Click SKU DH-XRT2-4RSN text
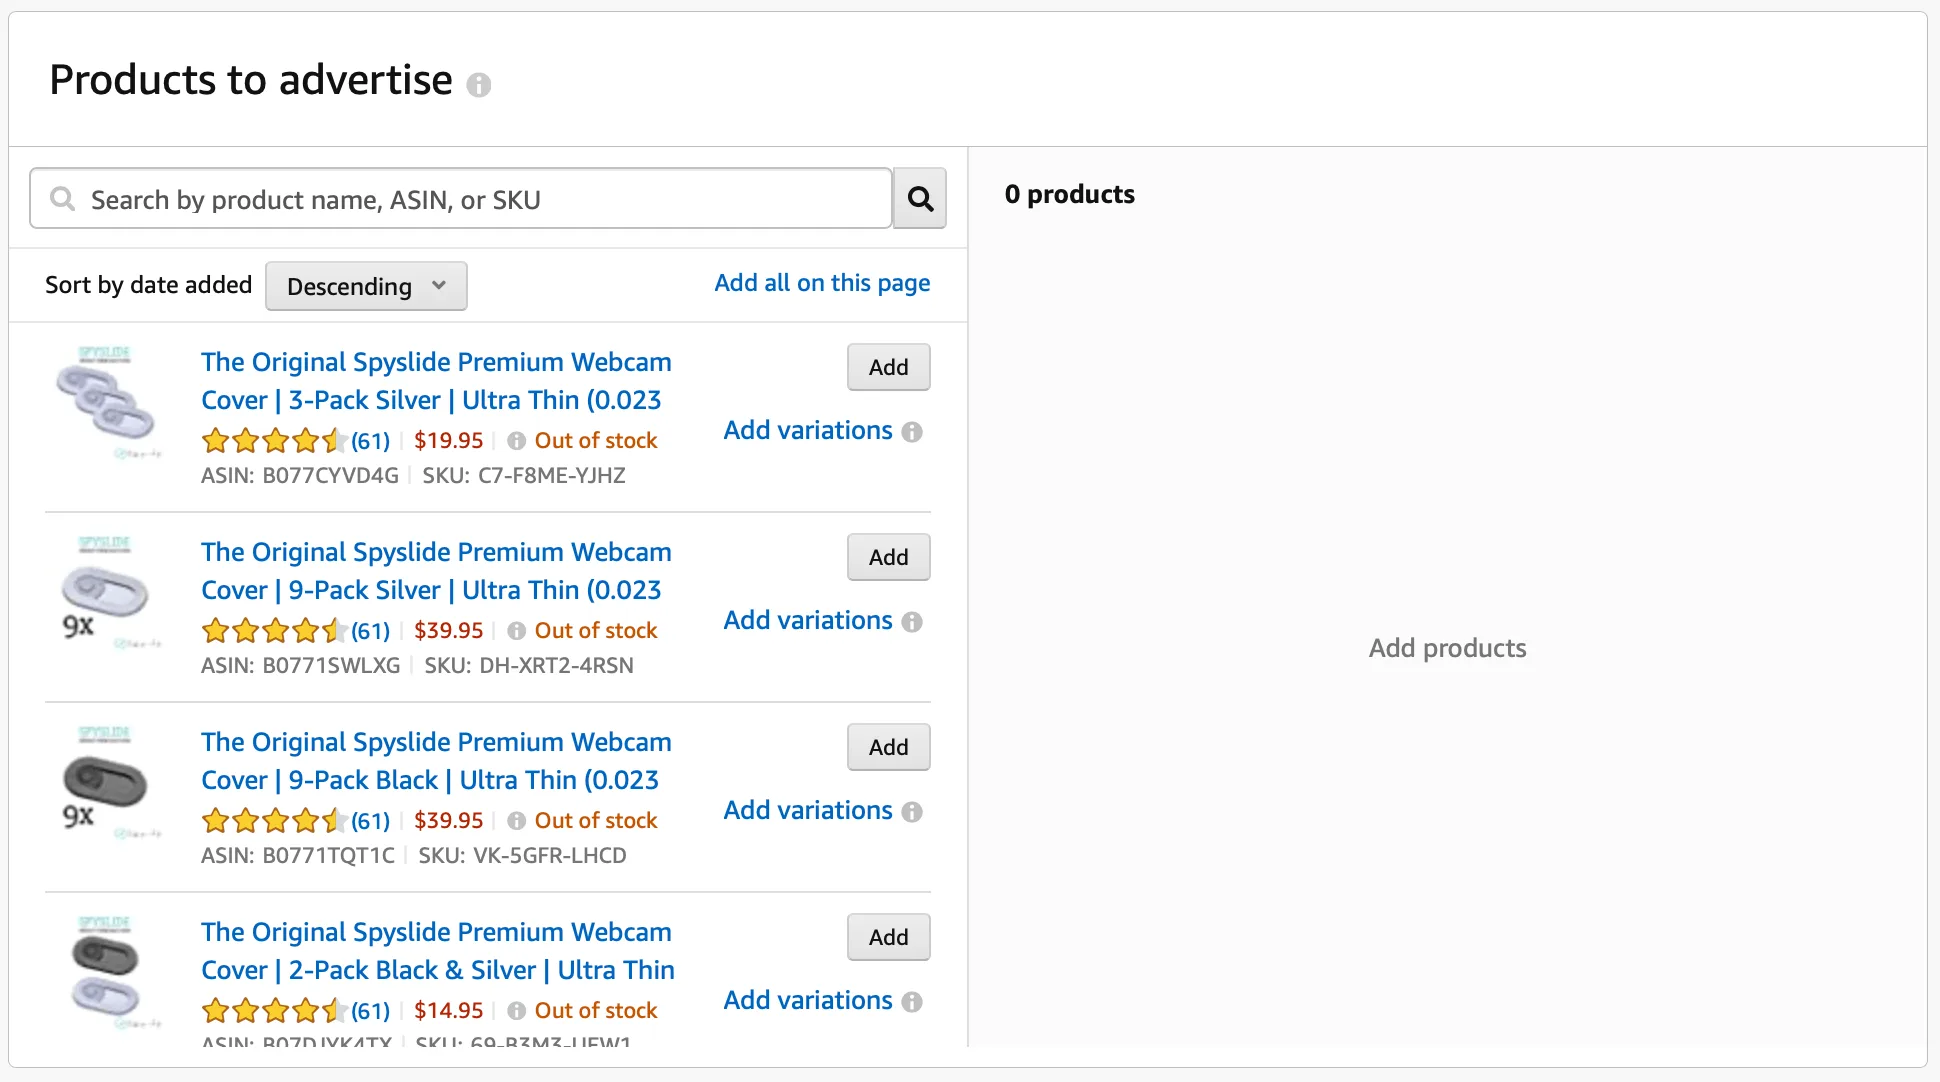 [x=529, y=666]
